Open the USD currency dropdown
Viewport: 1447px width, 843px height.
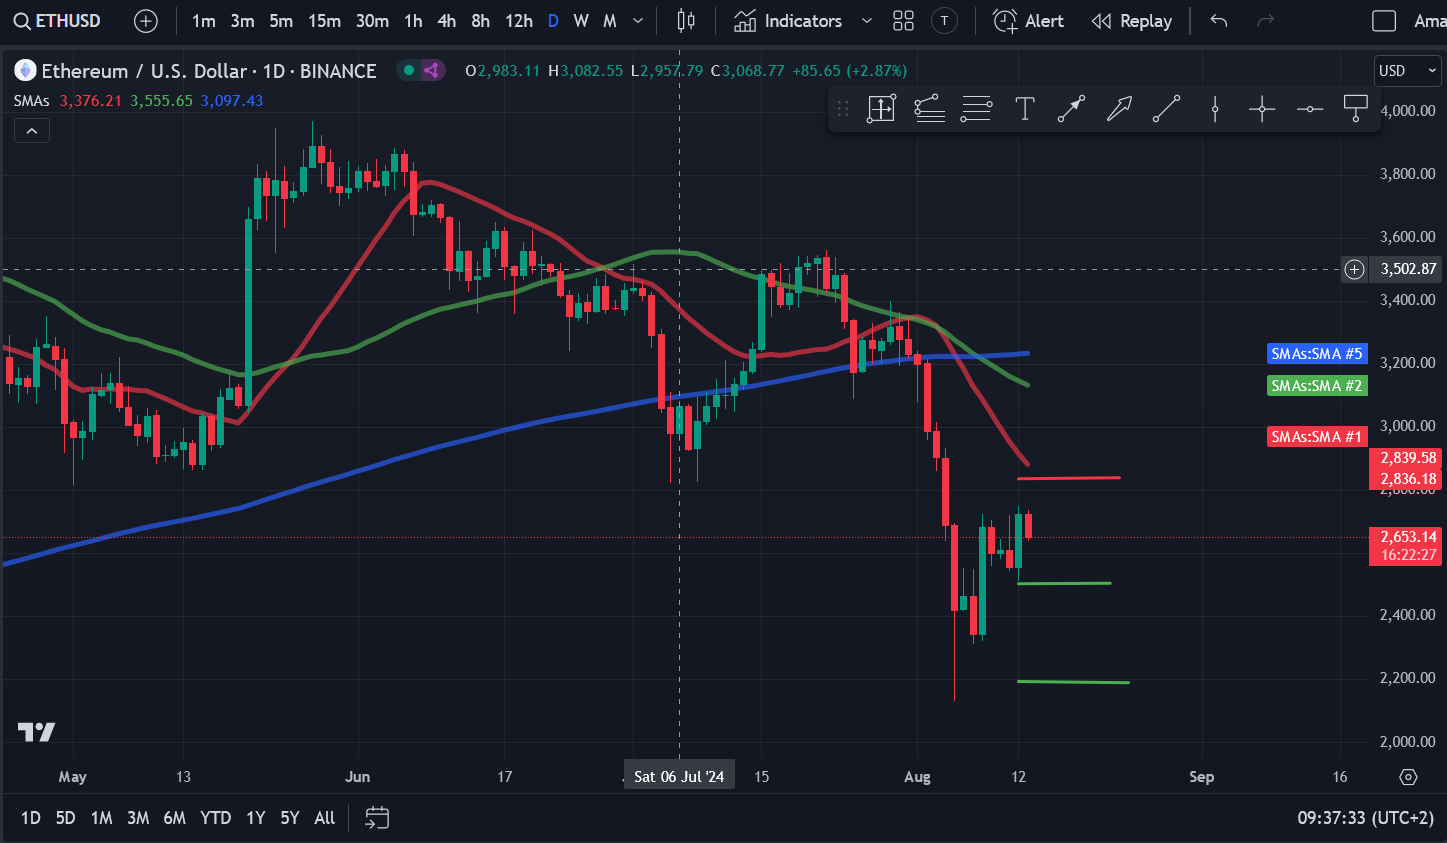[x=1407, y=71]
